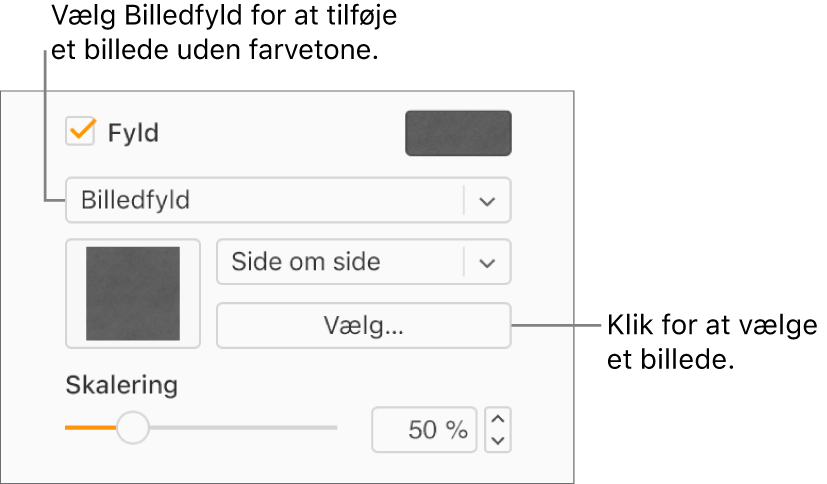Click the chevron arrow beside Side om side
The height and width of the screenshot is (484, 827).
(x=487, y=263)
